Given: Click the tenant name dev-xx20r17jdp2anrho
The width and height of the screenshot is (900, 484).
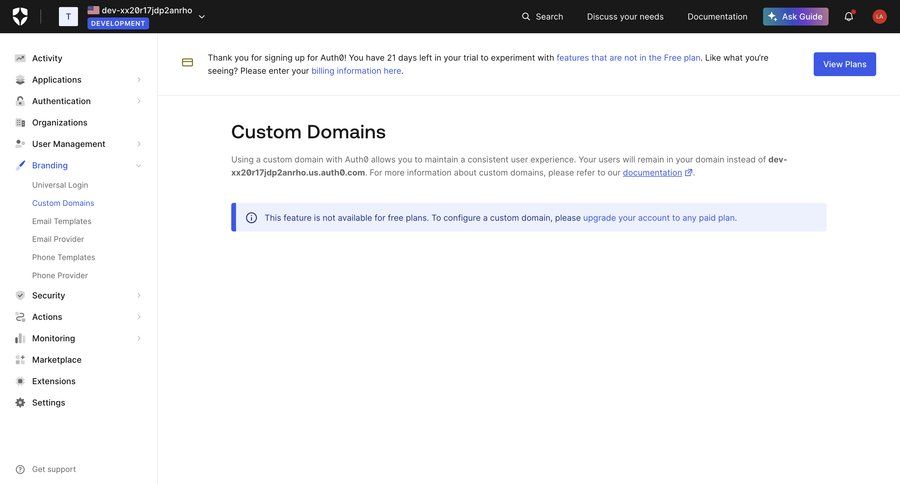Looking at the screenshot, I should (x=147, y=10).
